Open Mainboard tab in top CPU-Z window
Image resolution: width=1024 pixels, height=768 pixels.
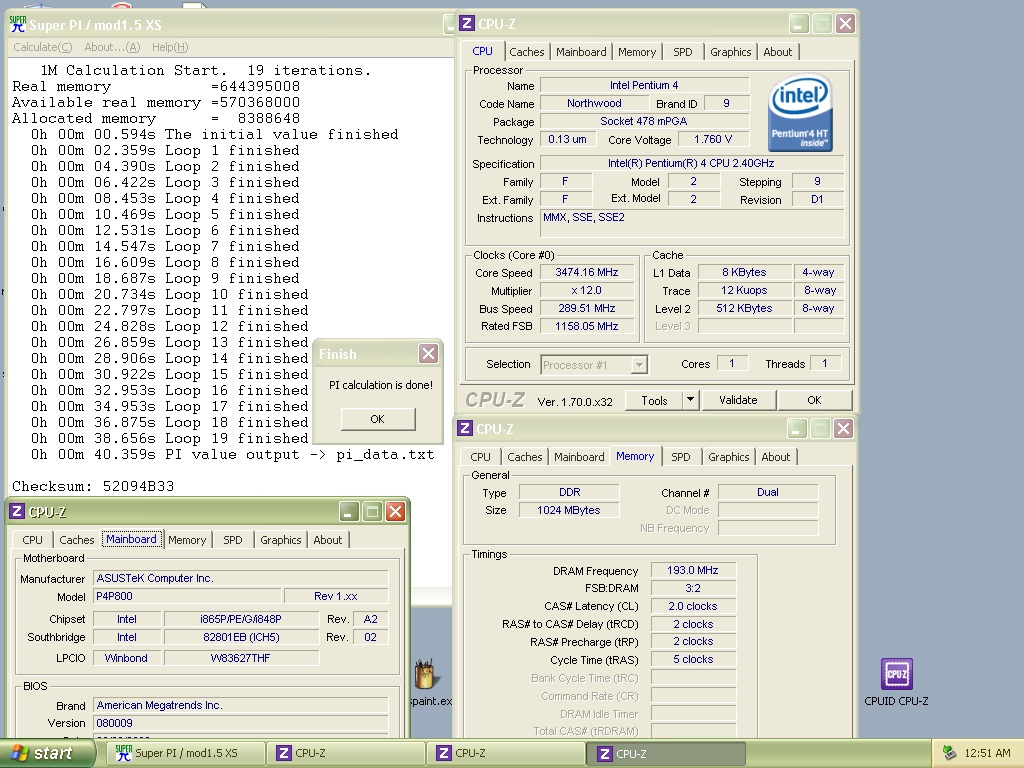(581, 52)
